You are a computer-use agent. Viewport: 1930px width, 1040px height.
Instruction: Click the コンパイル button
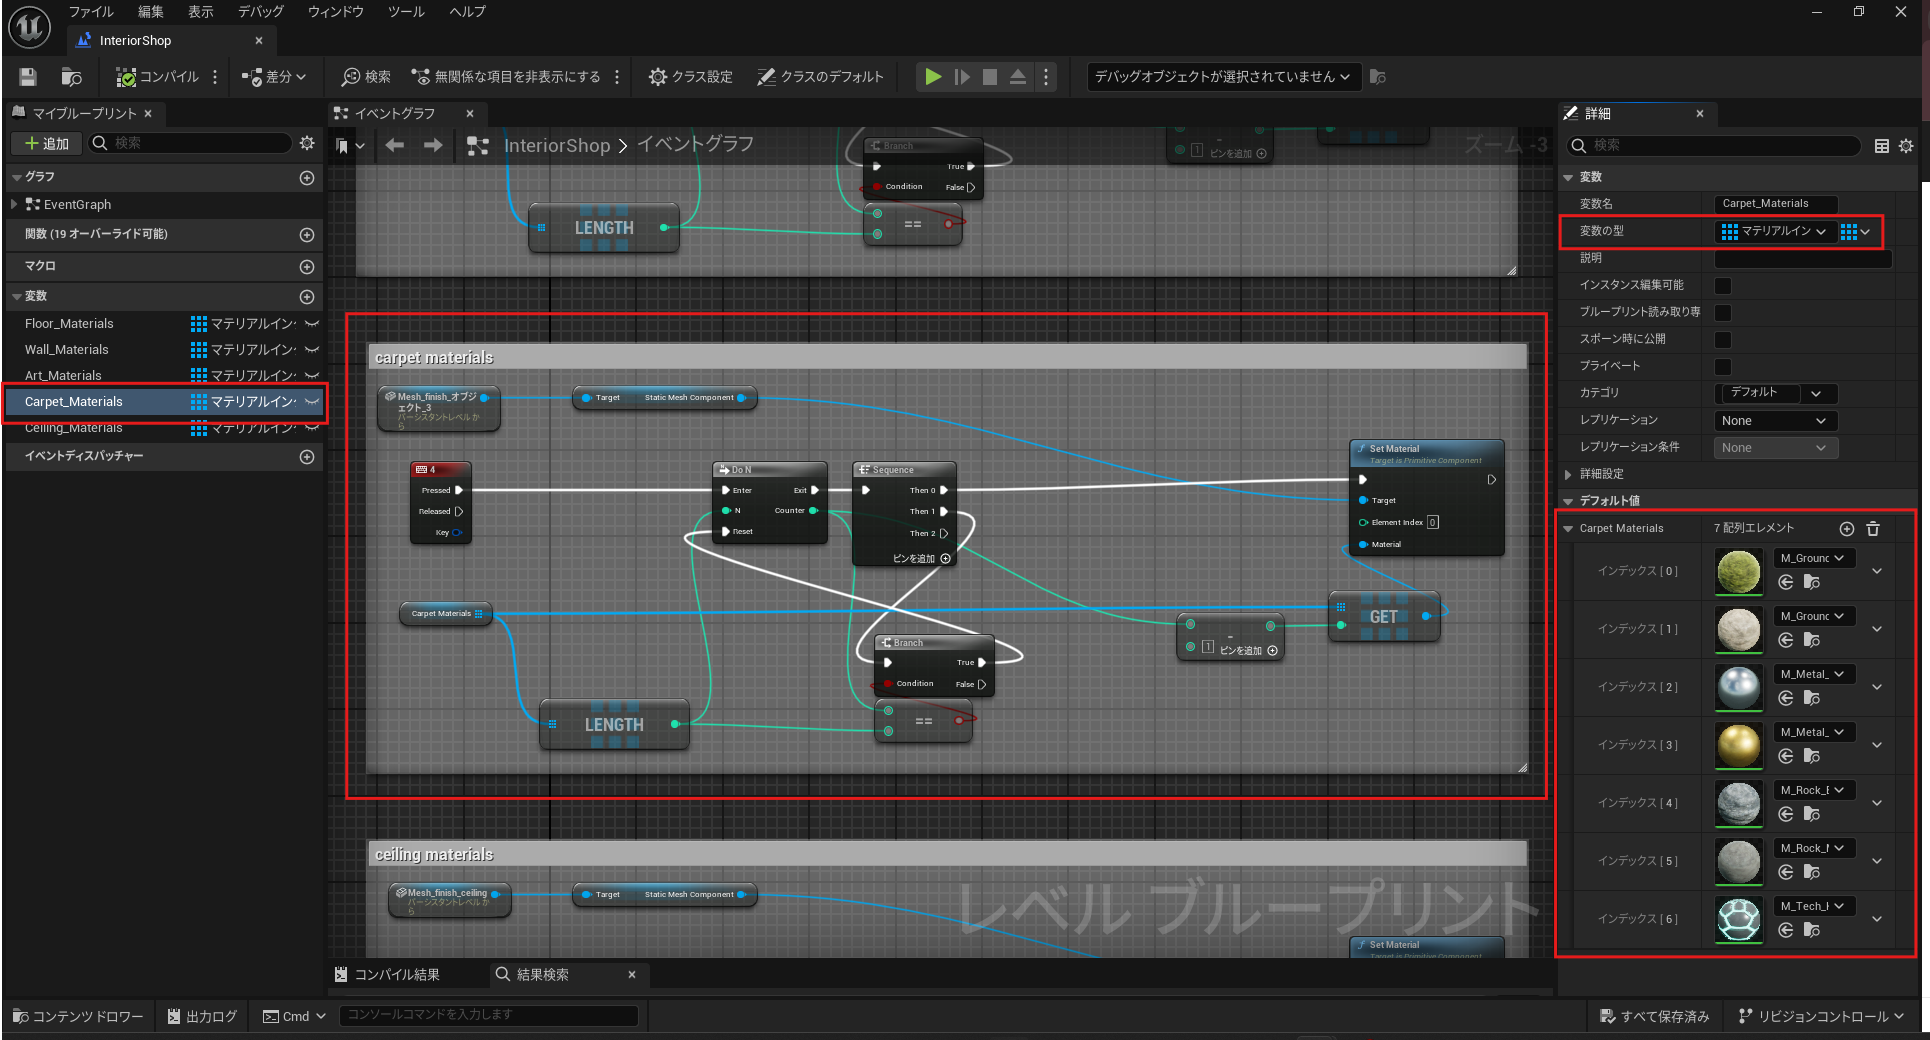[158, 77]
